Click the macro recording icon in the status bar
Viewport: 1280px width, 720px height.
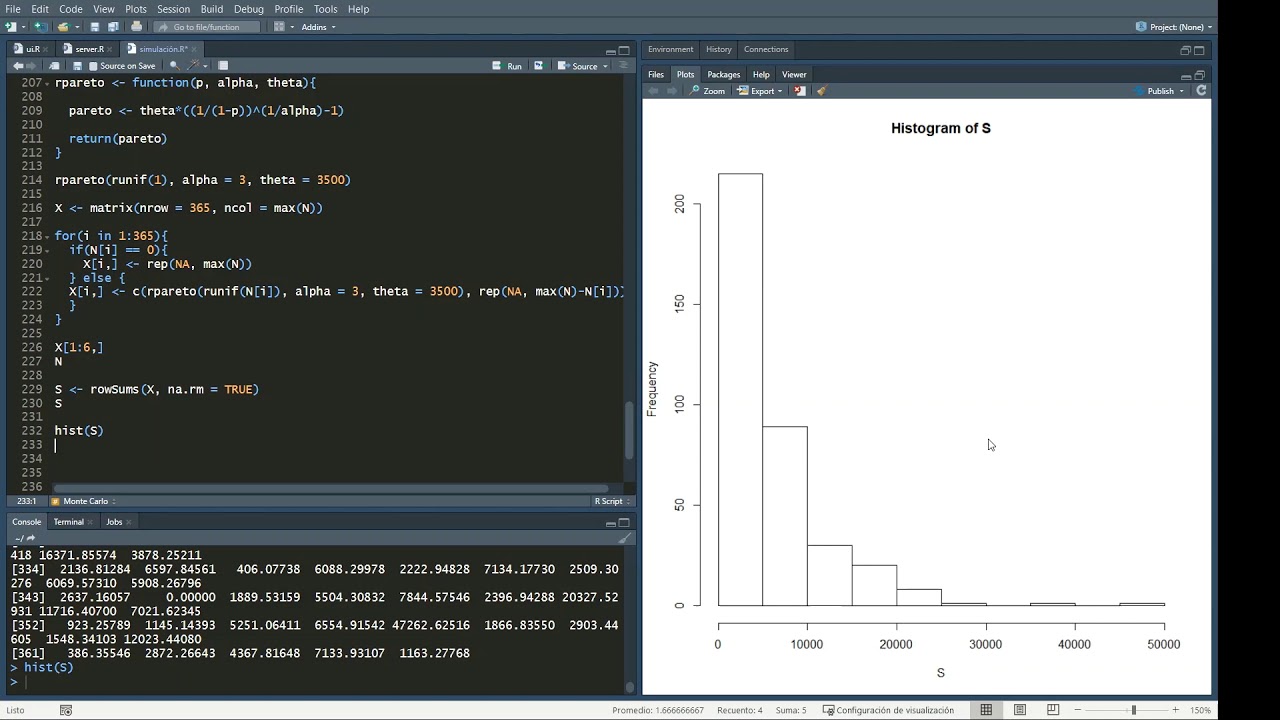coord(66,710)
